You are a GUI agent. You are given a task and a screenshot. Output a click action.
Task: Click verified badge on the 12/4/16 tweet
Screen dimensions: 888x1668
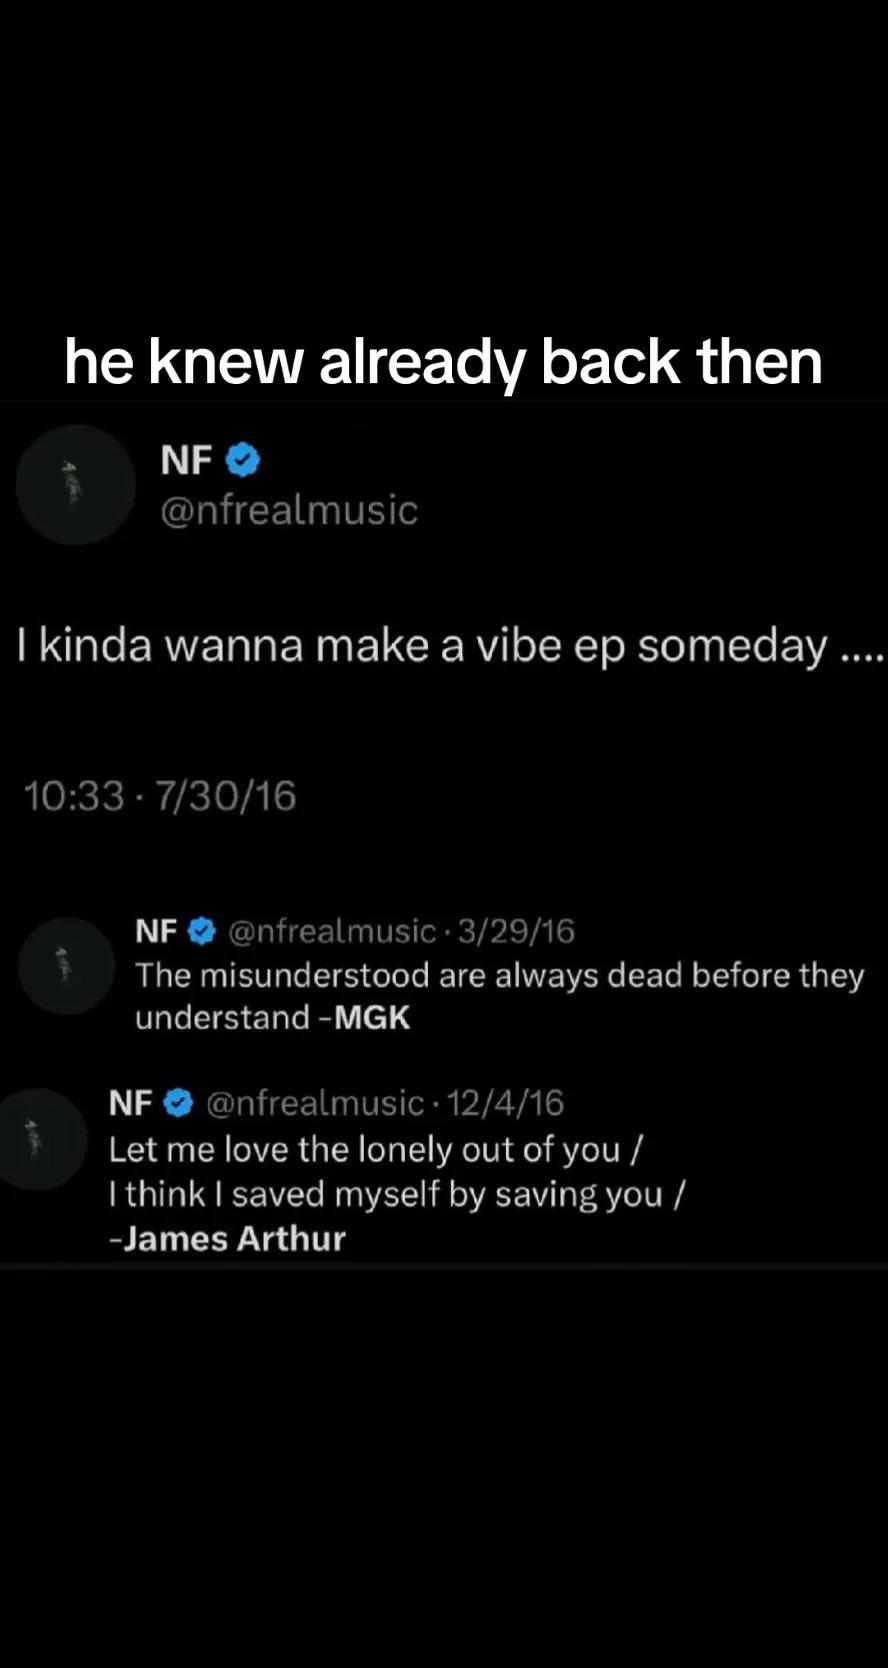(177, 1103)
